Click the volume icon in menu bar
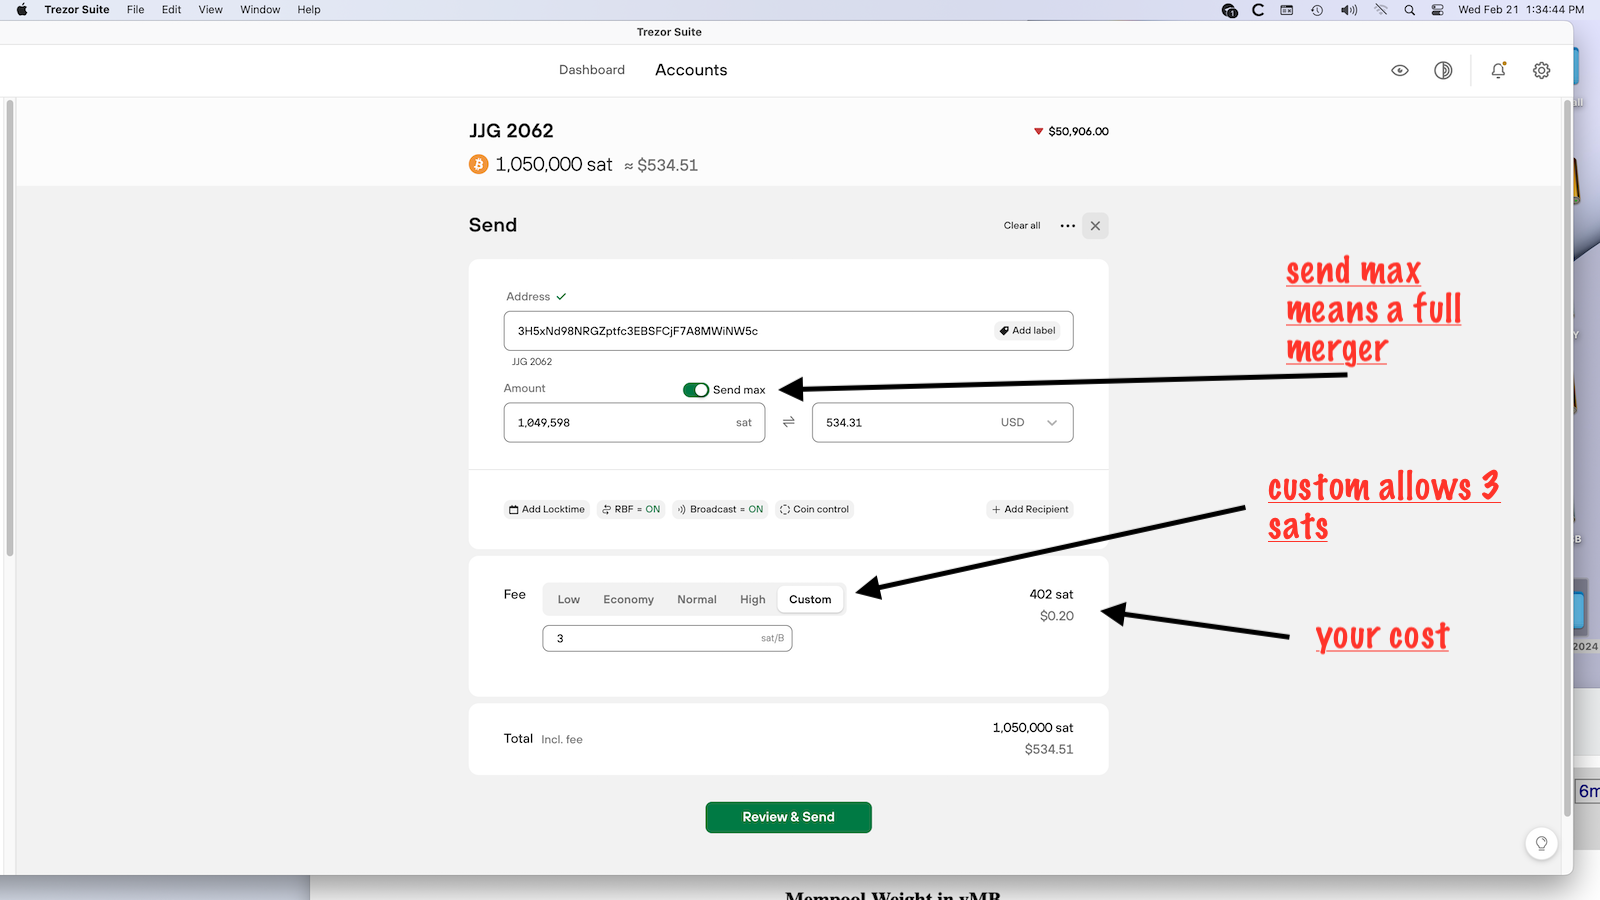Viewport: 1600px width, 900px height. pyautogui.click(x=1349, y=10)
